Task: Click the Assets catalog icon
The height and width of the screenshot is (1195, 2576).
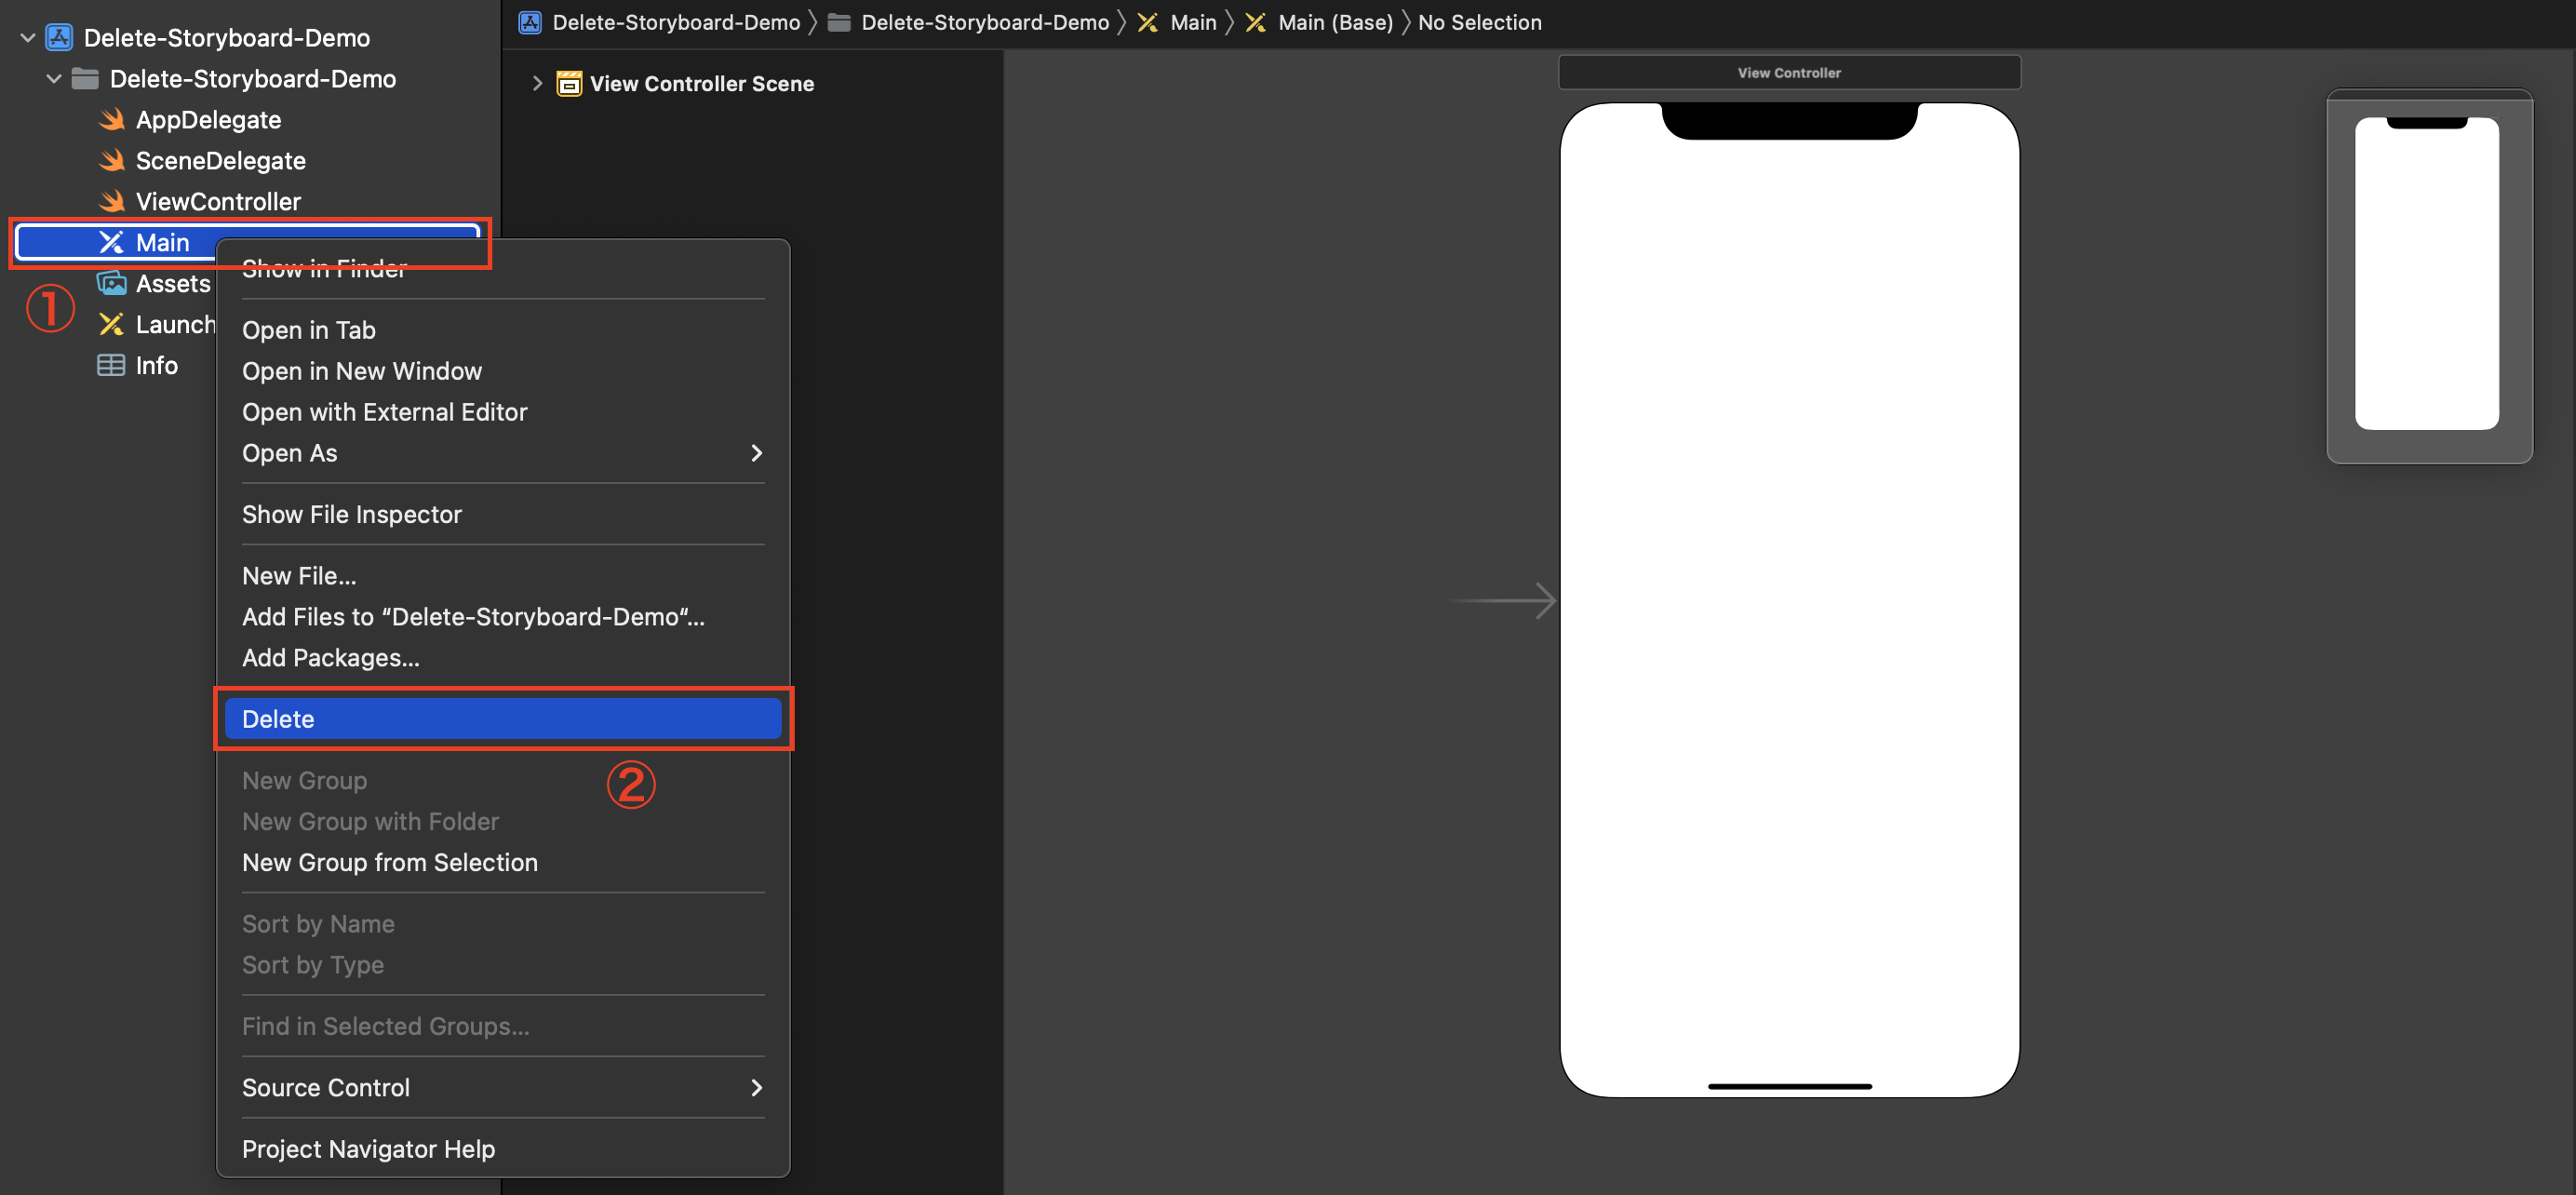Action: 111,284
